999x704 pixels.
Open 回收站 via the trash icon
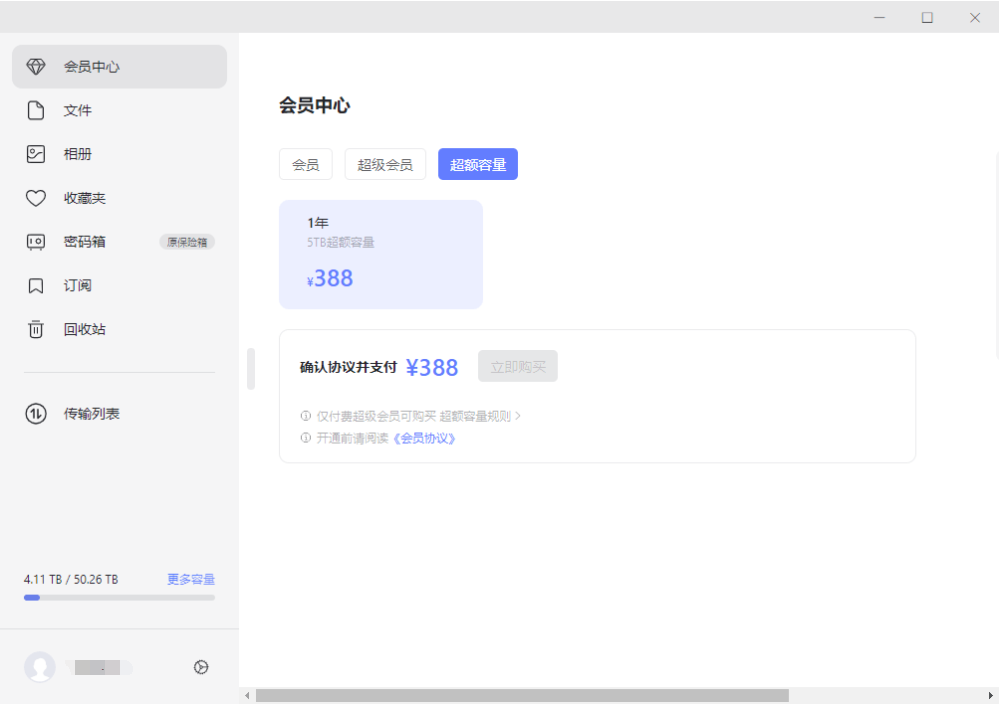(37, 329)
